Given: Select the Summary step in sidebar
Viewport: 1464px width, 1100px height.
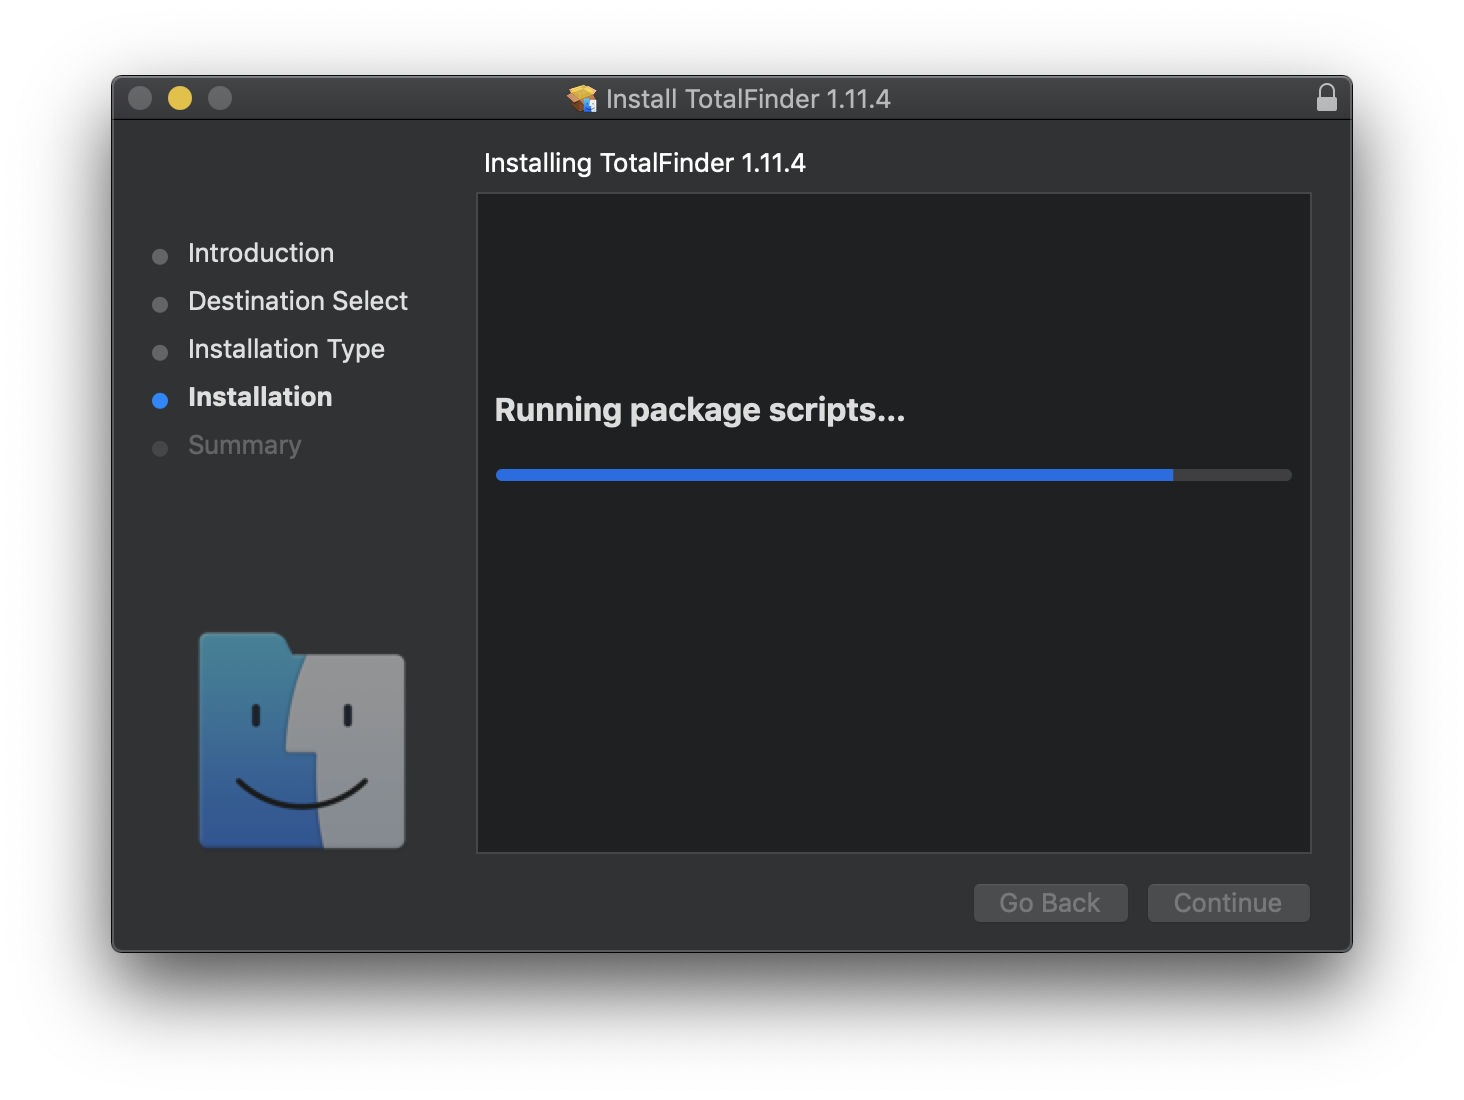Looking at the screenshot, I should click(x=244, y=445).
